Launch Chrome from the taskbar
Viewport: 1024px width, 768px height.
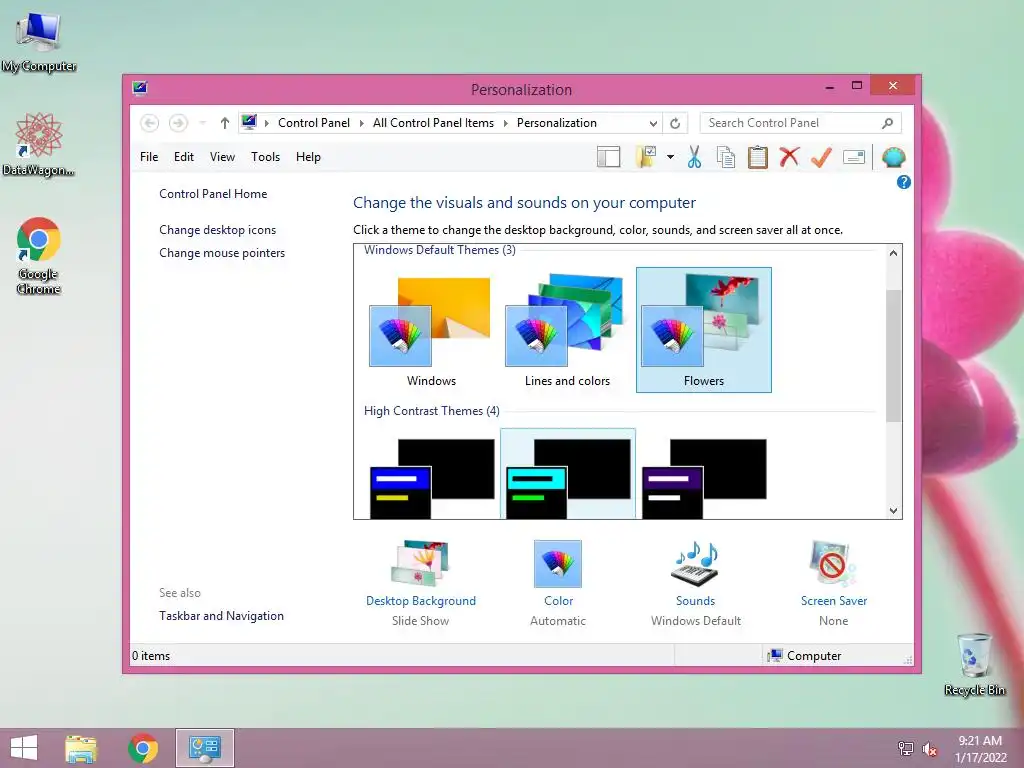pyautogui.click(x=142, y=748)
